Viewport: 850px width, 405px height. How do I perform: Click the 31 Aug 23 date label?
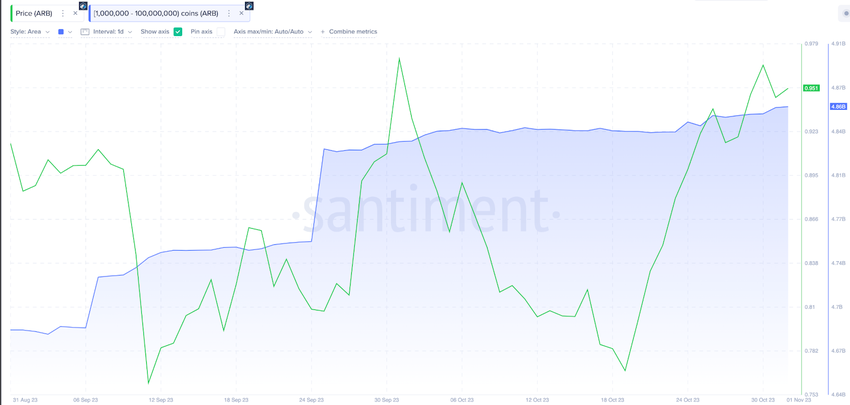24,400
